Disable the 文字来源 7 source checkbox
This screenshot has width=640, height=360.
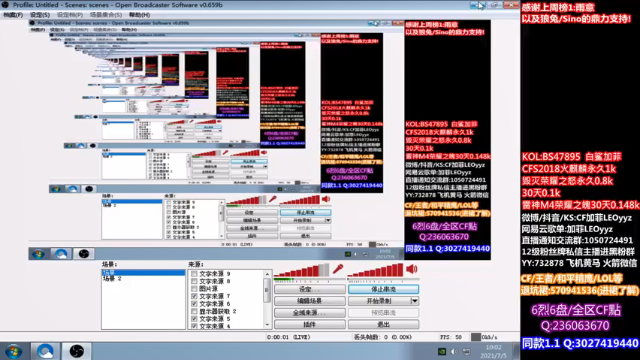pos(194,296)
